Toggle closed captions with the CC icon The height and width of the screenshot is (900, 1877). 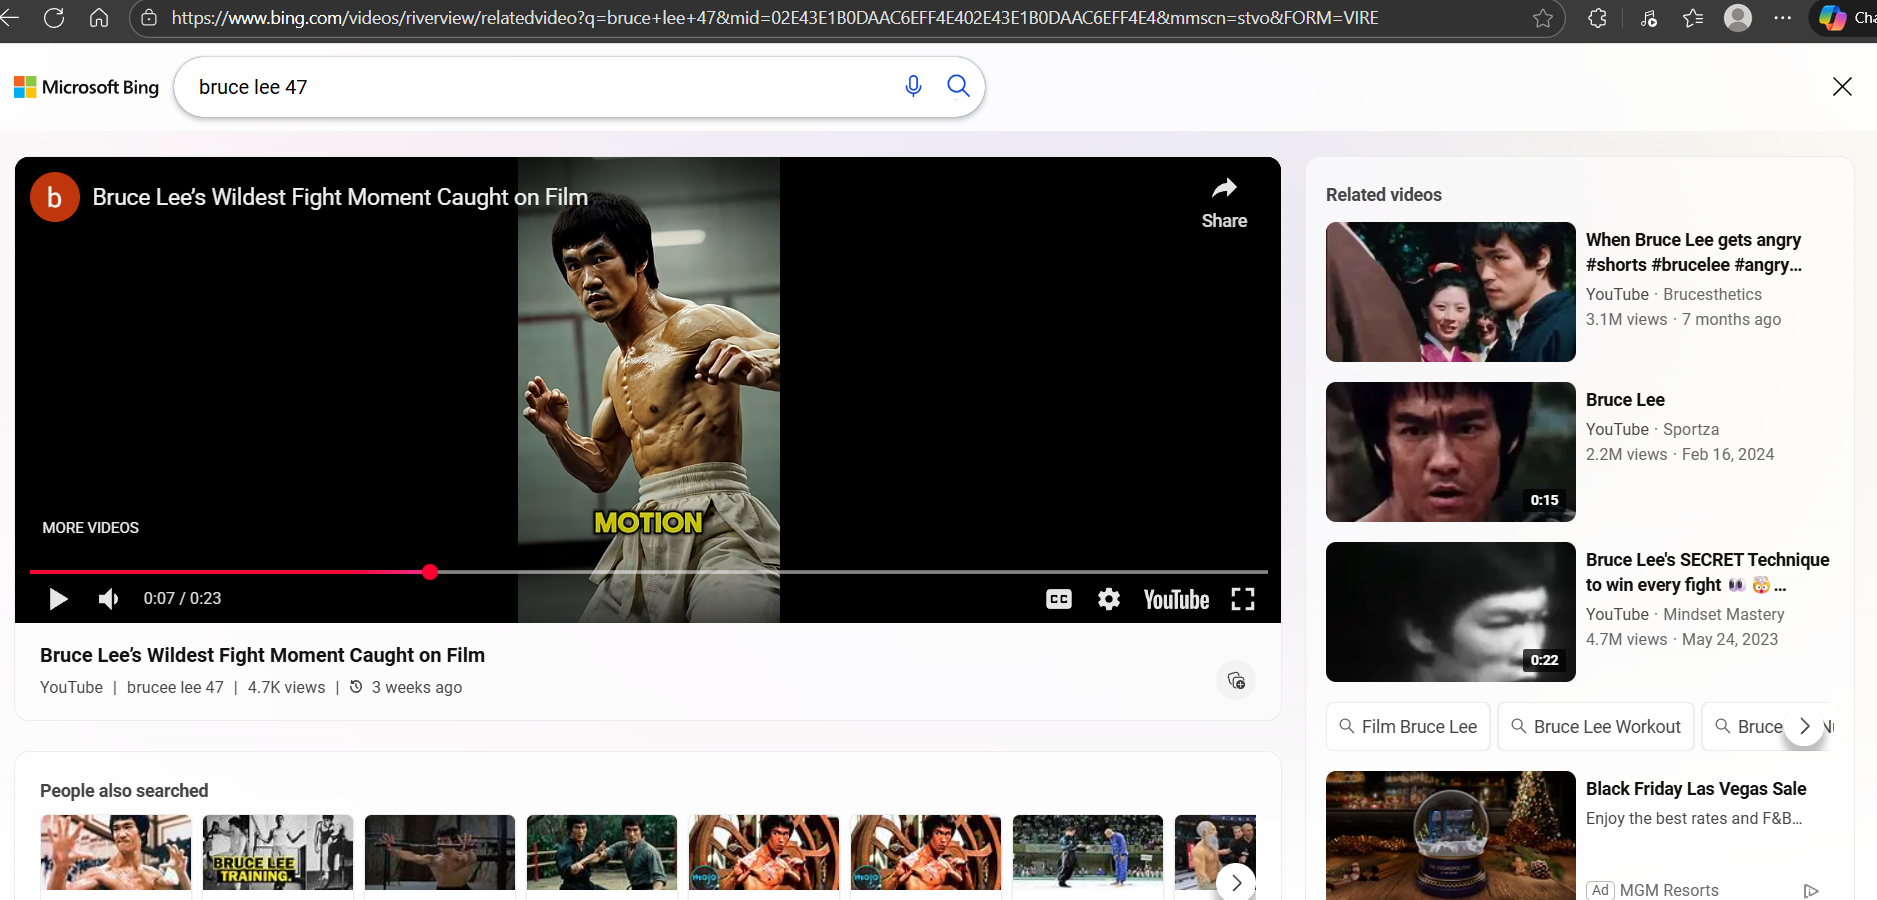tap(1057, 598)
